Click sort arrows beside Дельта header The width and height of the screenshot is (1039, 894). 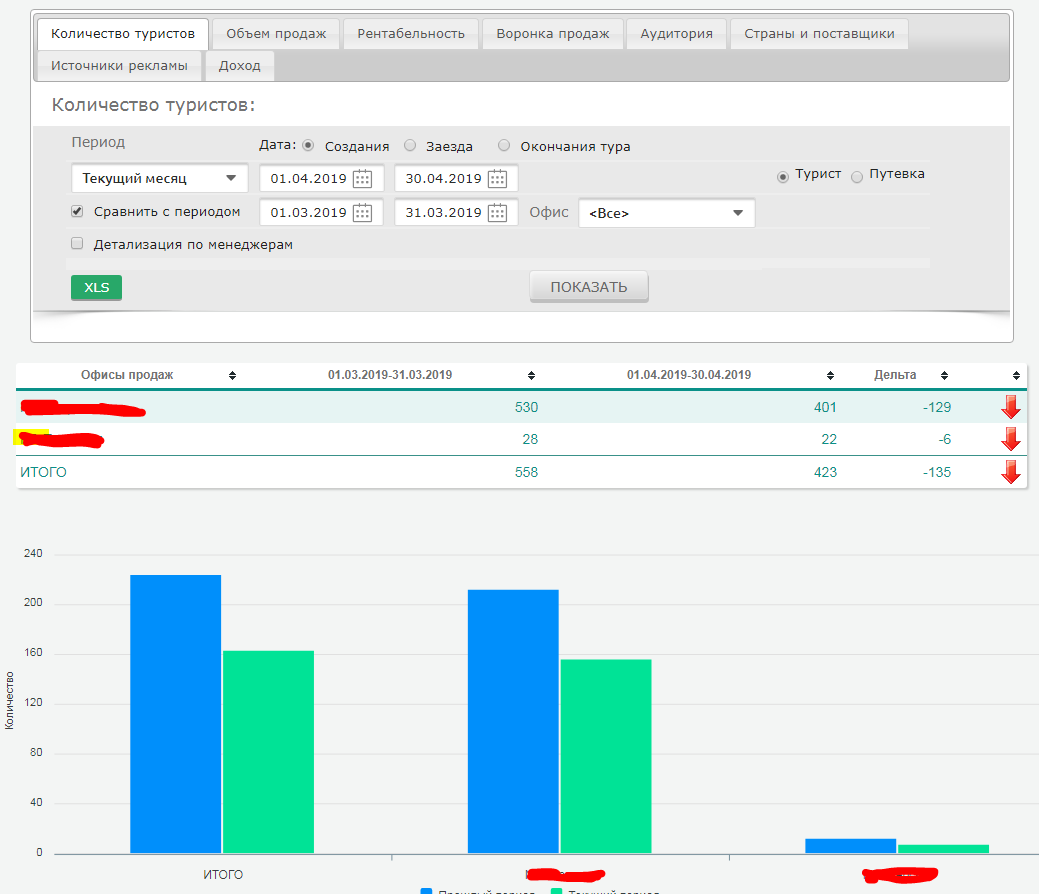[x=944, y=376]
